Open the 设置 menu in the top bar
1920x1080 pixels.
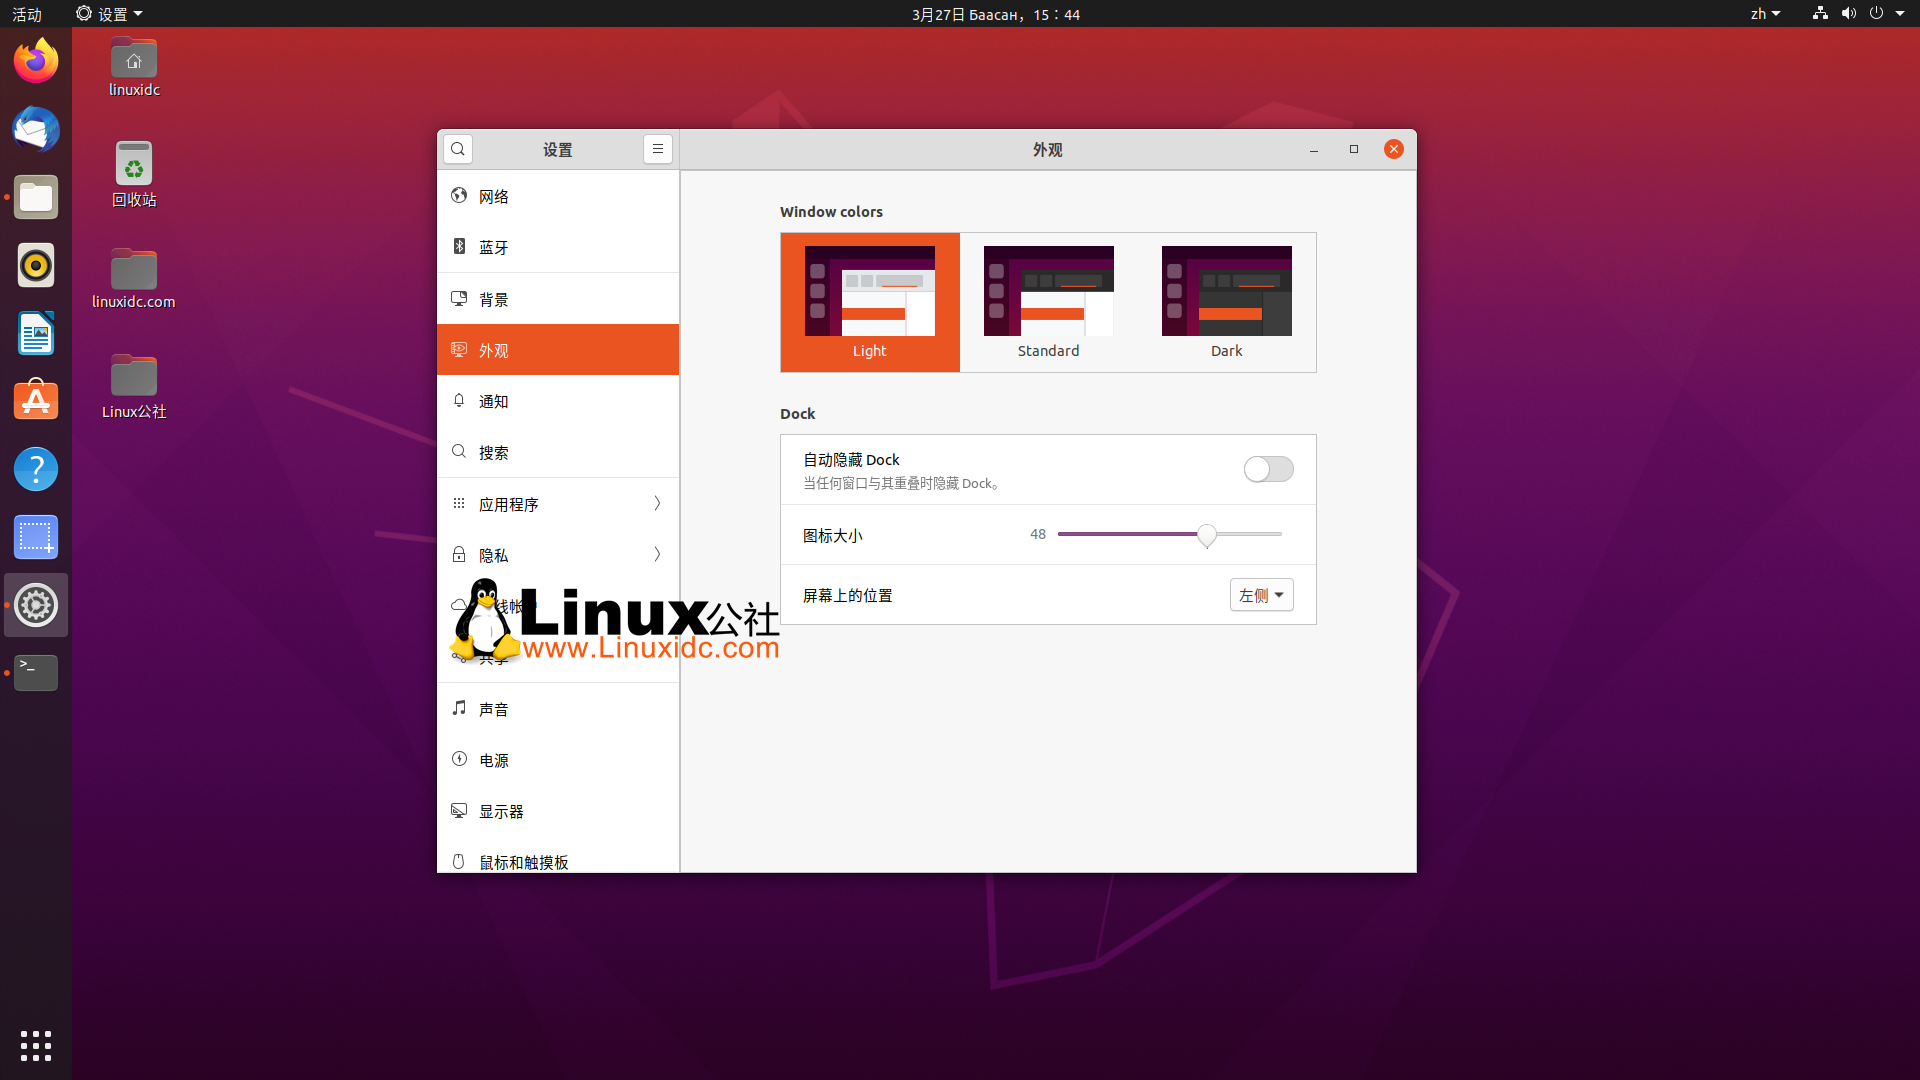108,13
